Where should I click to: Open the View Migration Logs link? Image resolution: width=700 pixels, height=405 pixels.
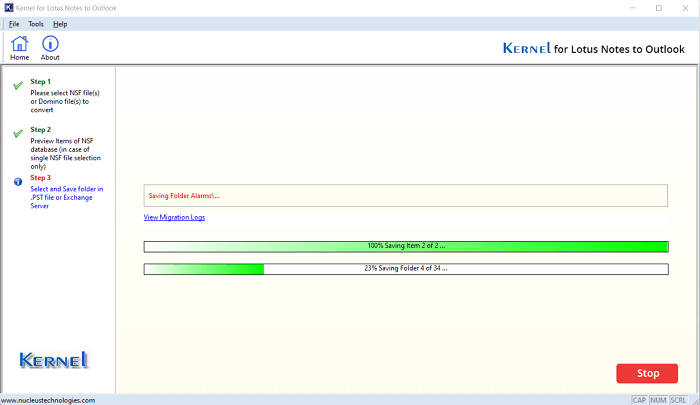174,217
